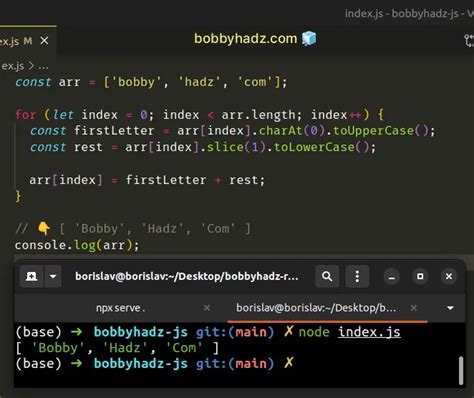Select the borislav@borislav terminal tab

click(316, 308)
